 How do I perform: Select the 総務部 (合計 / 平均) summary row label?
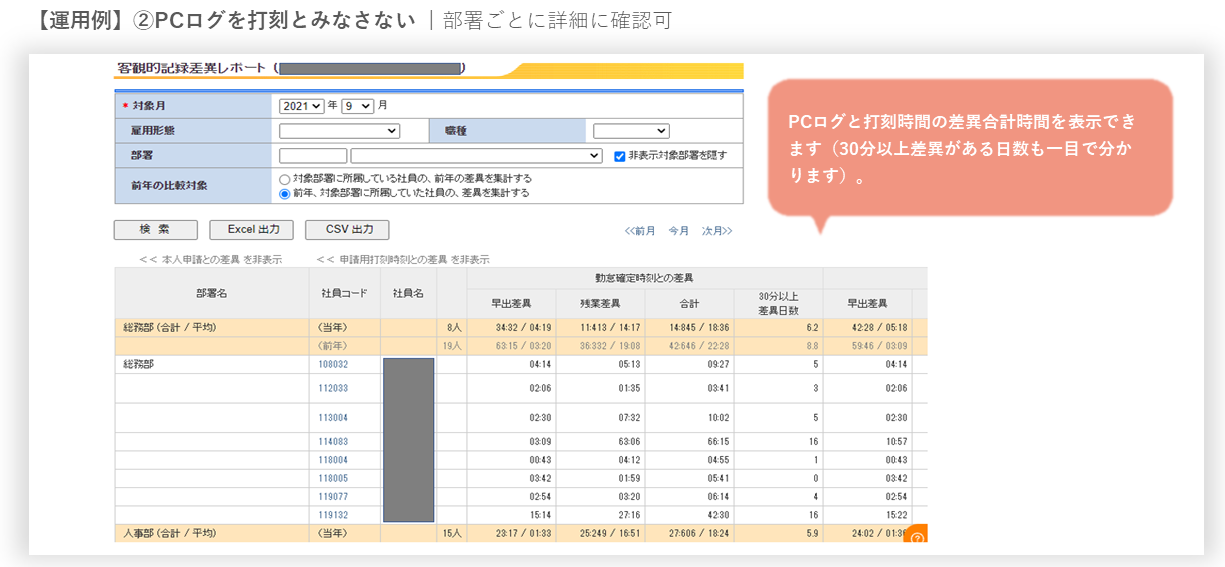[168, 328]
